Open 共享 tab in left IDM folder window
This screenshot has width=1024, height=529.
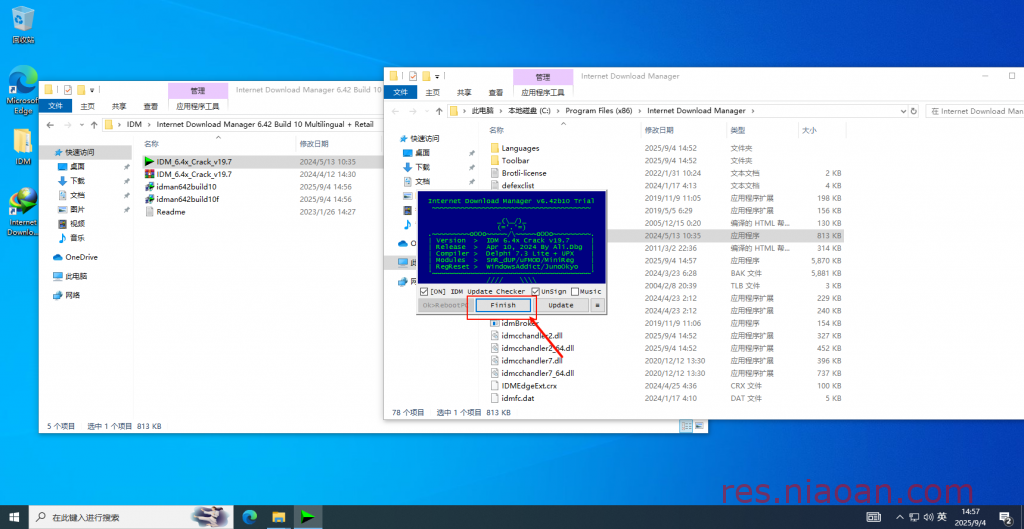point(119,106)
